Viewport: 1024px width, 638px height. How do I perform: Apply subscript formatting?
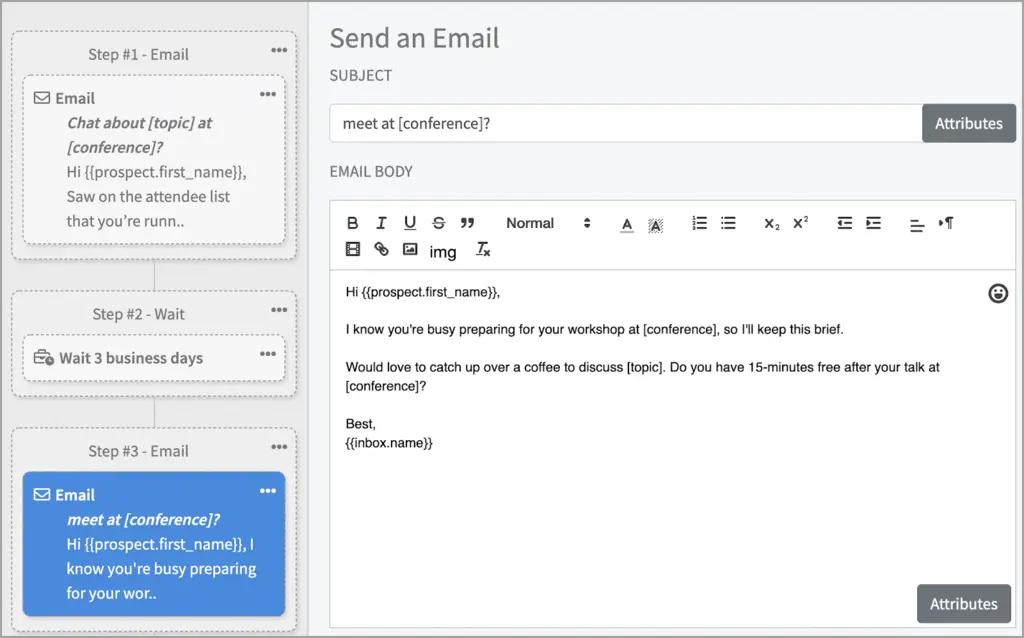(x=772, y=224)
